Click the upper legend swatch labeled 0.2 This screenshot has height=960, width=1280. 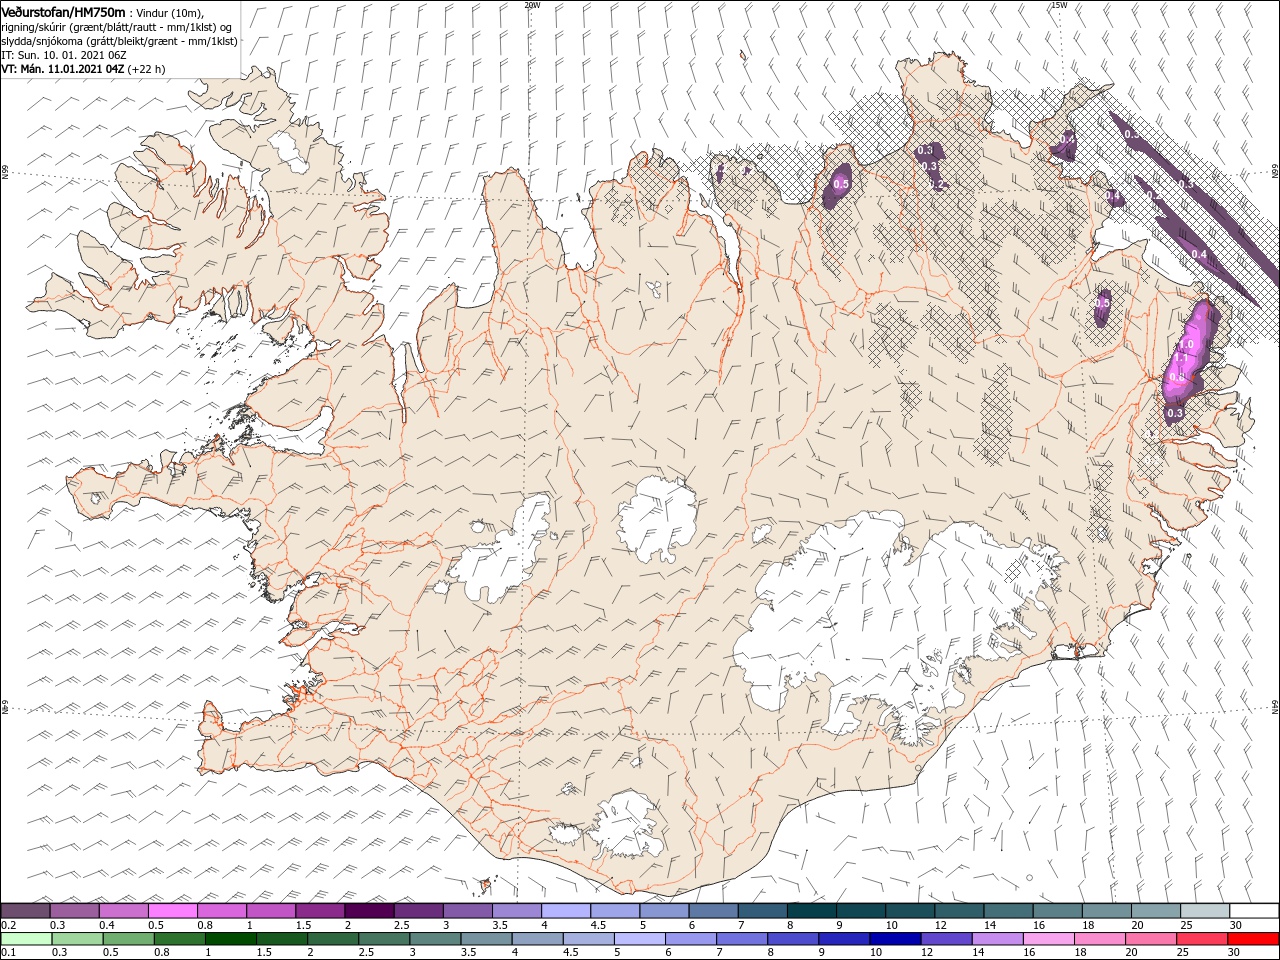point(25,911)
